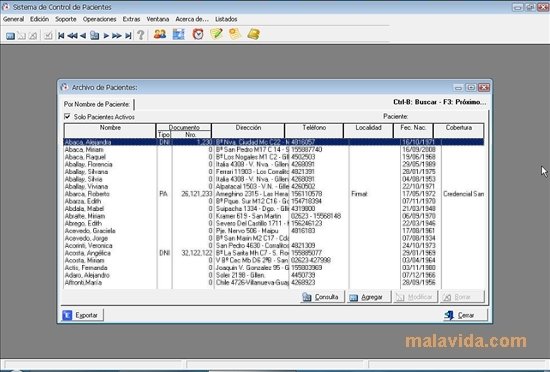Image resolution: width=550 pixels, height=372 pixels.
Task: Click the Cobertura column header
Action: (x=459, y=130)
